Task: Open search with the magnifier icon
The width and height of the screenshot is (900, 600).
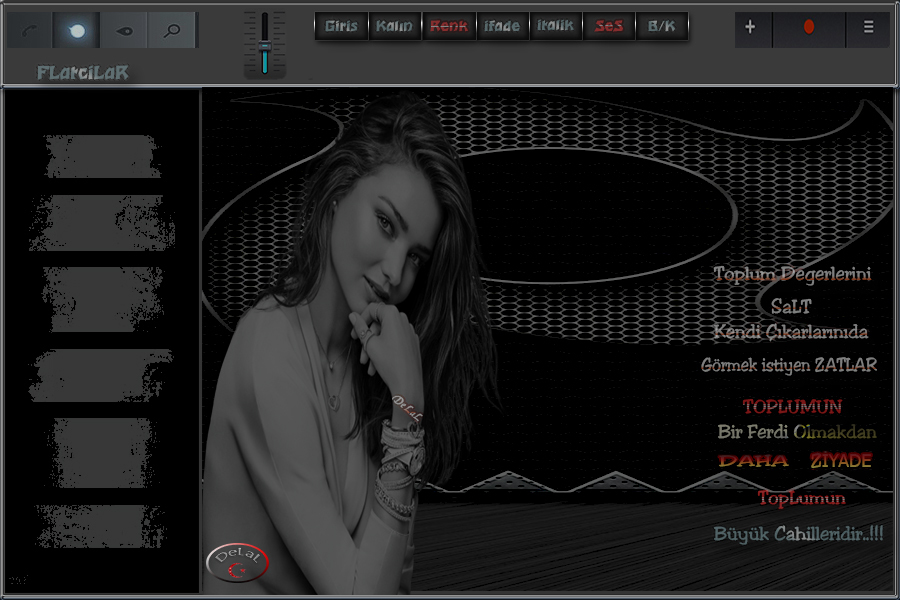Action: point(173,31)
